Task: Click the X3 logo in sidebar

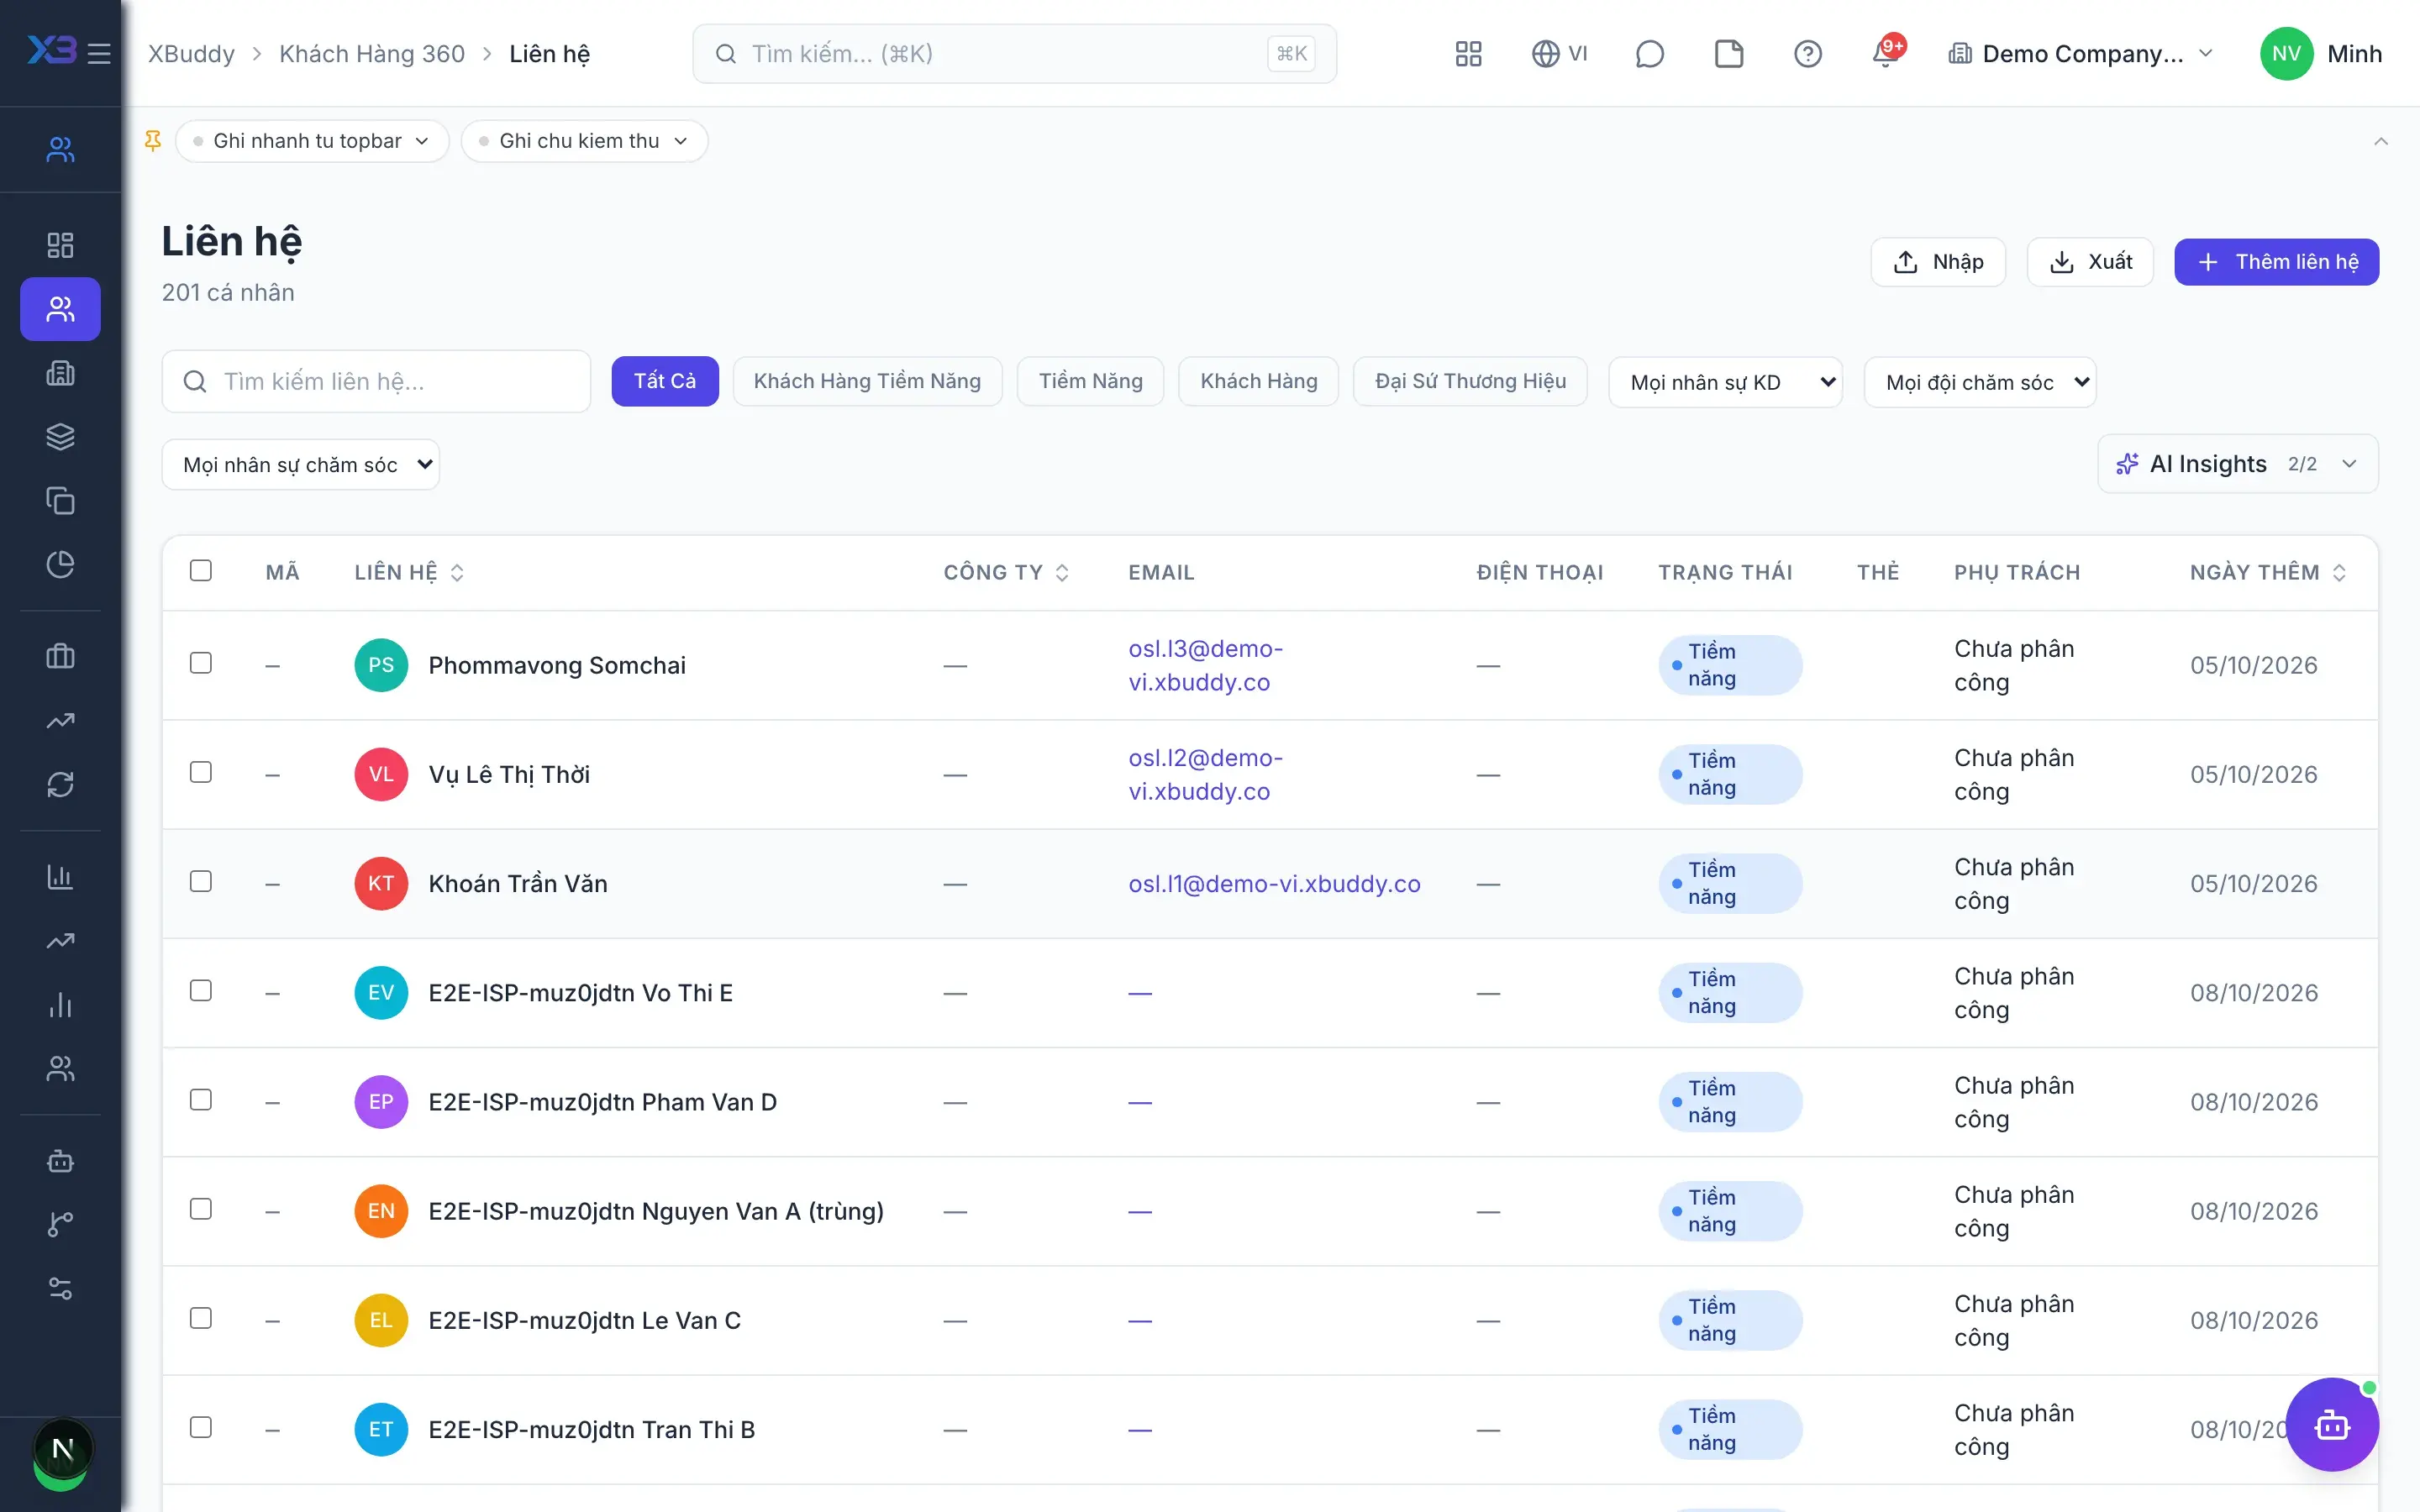Action: pos(51,49)
